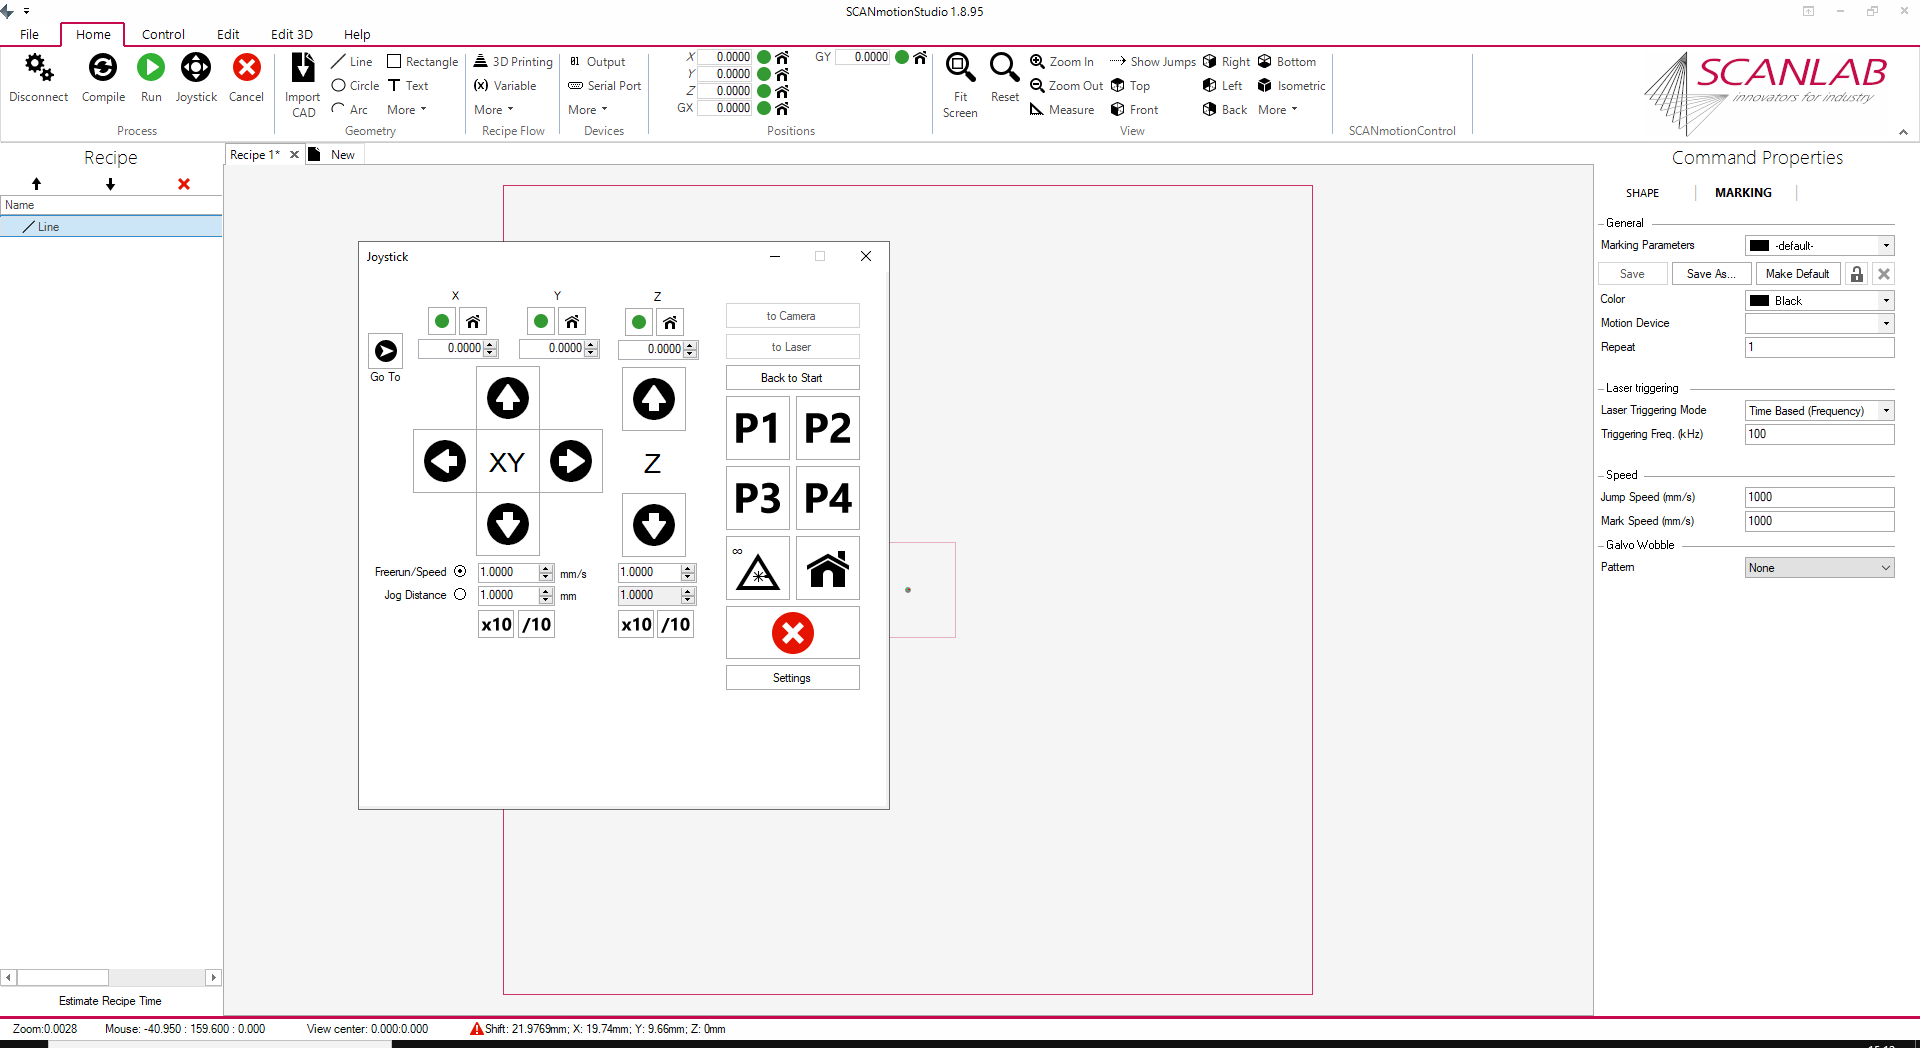The height and width of the screenshot is (1048, 1920).
Task: Select the Rectangle geometry tool
Action: pyautogui.click(x=422, y=62)
